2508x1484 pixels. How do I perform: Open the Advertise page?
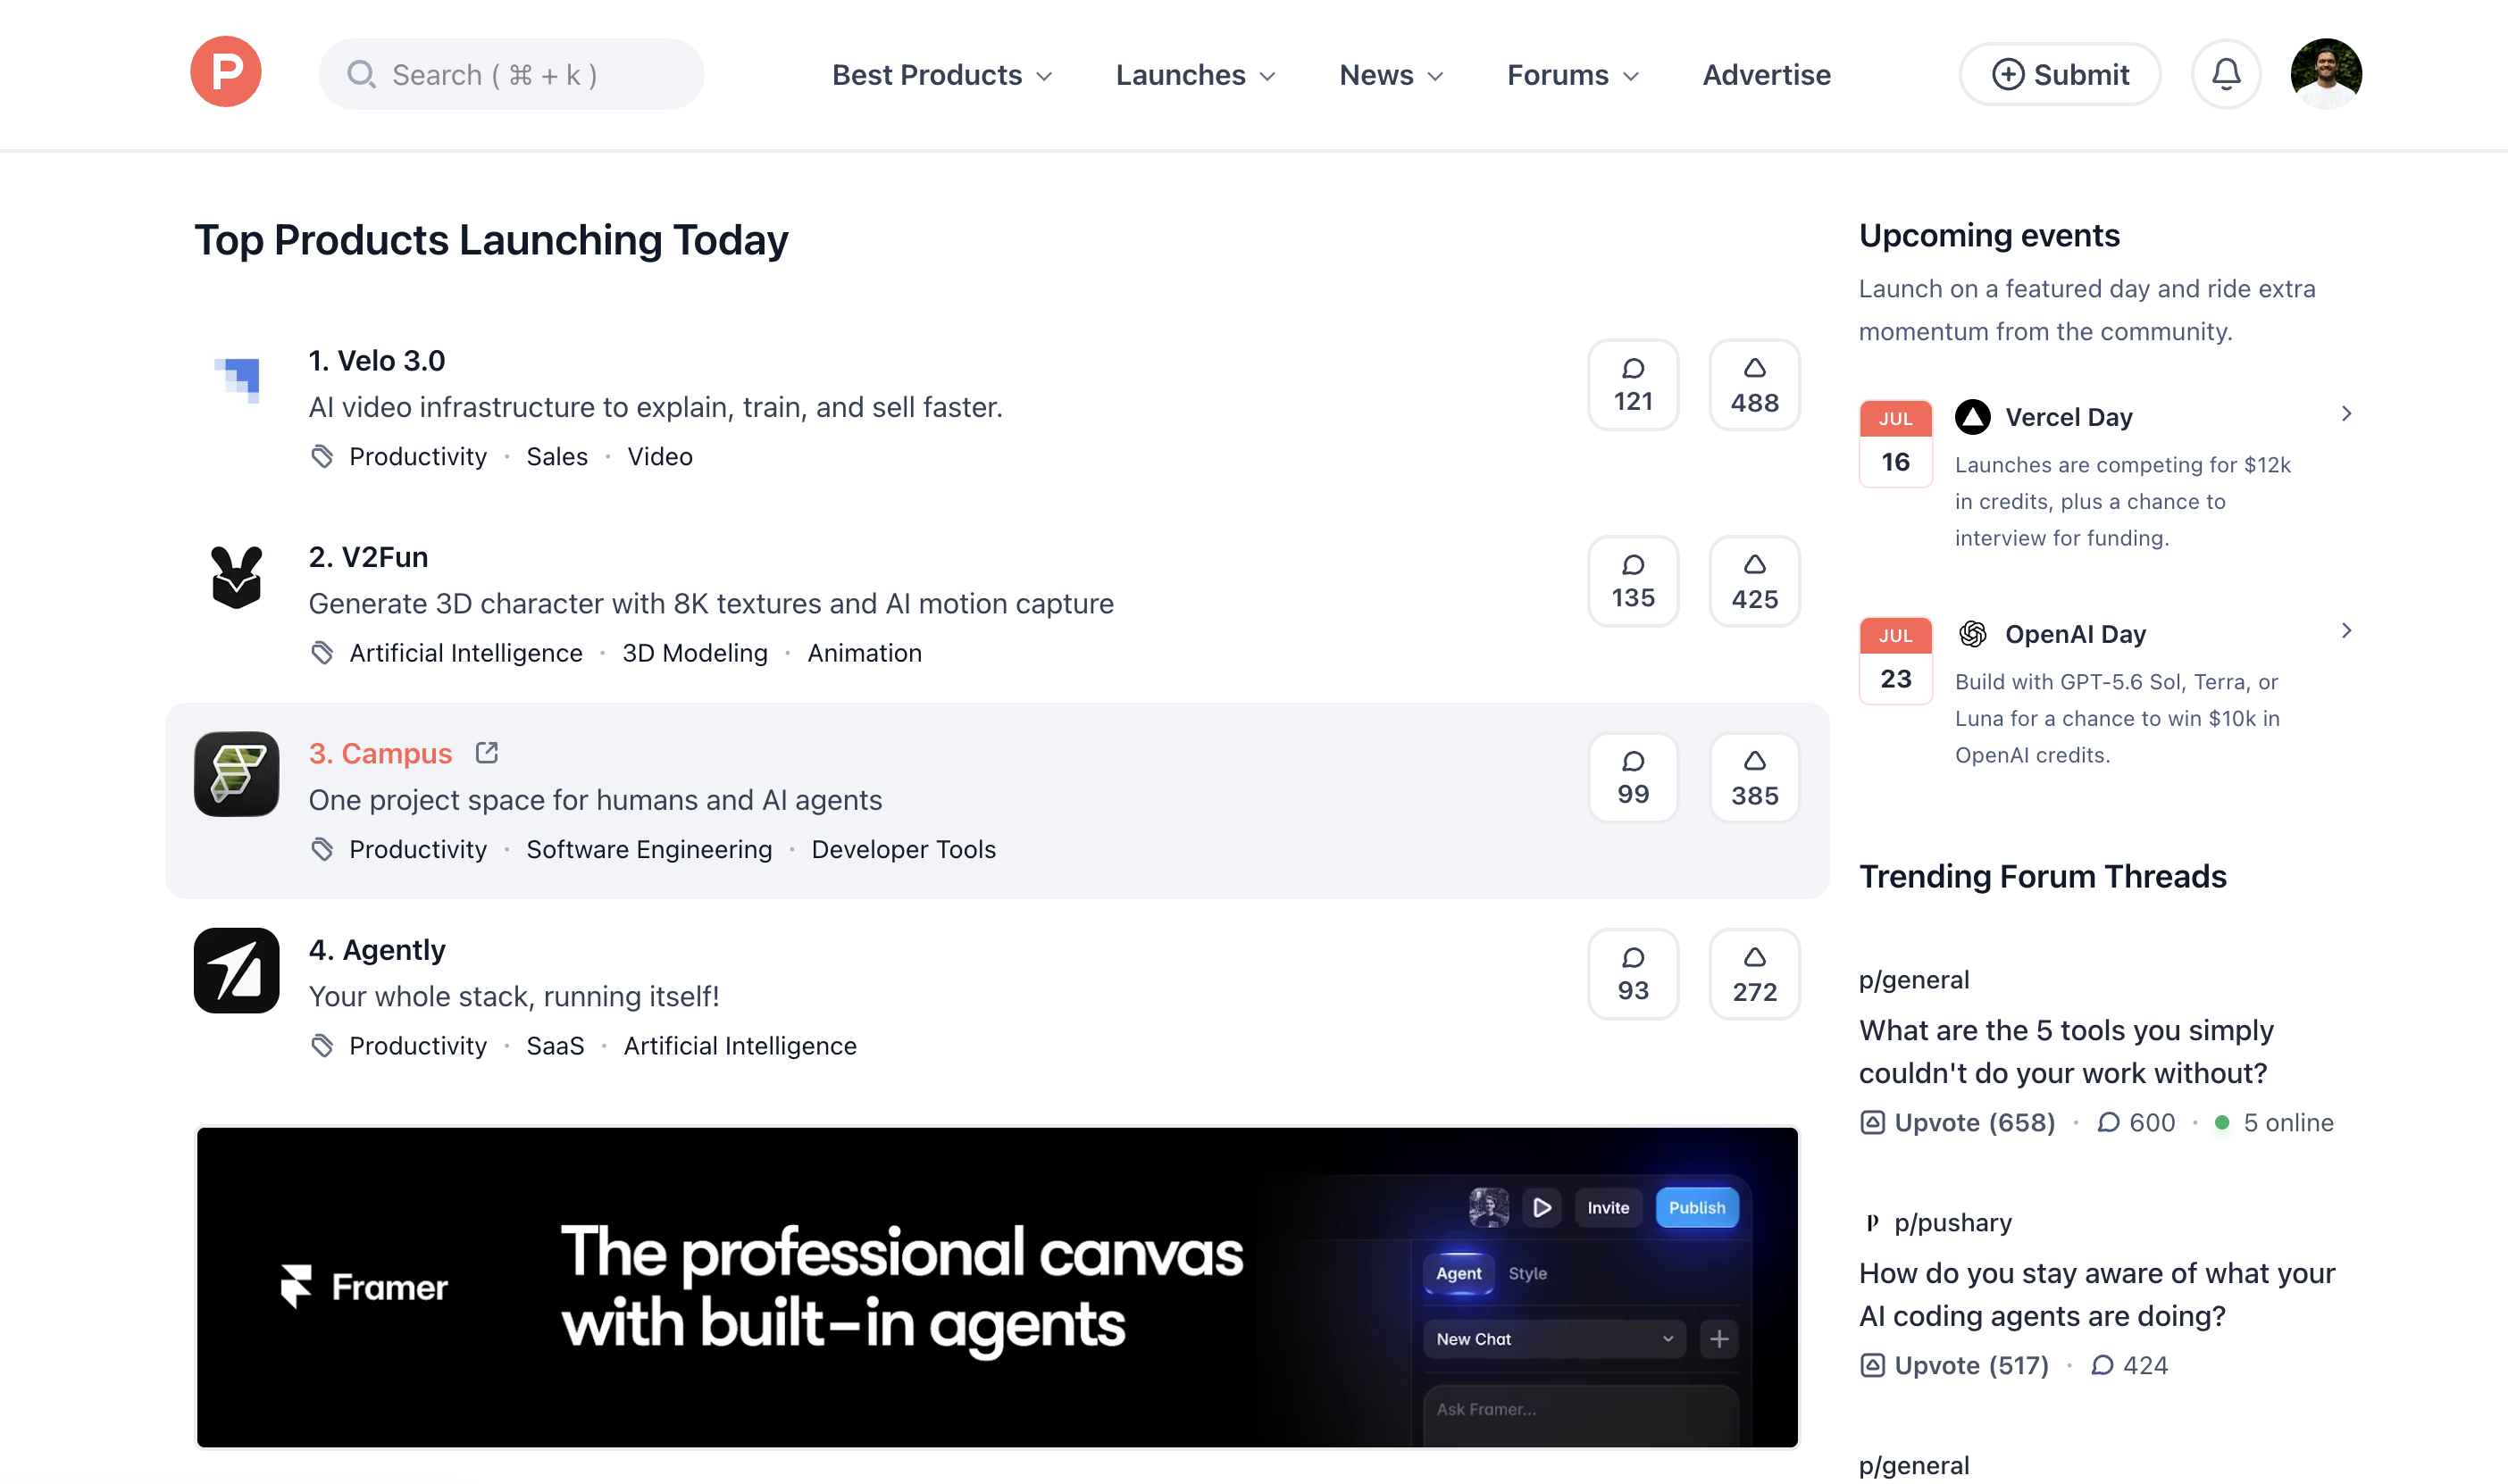(x=1766, y=75)
